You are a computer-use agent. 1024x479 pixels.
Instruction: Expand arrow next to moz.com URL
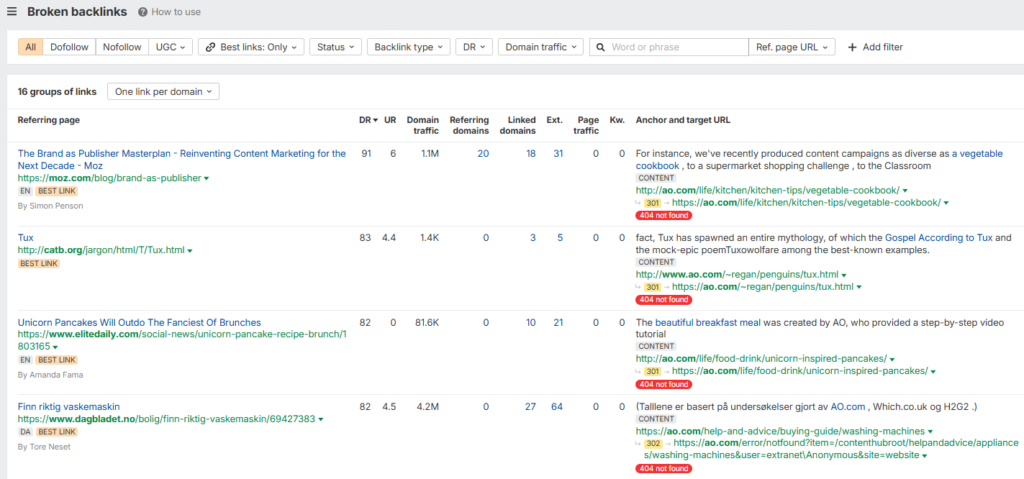pyautogui.click(x=206, y=178)
